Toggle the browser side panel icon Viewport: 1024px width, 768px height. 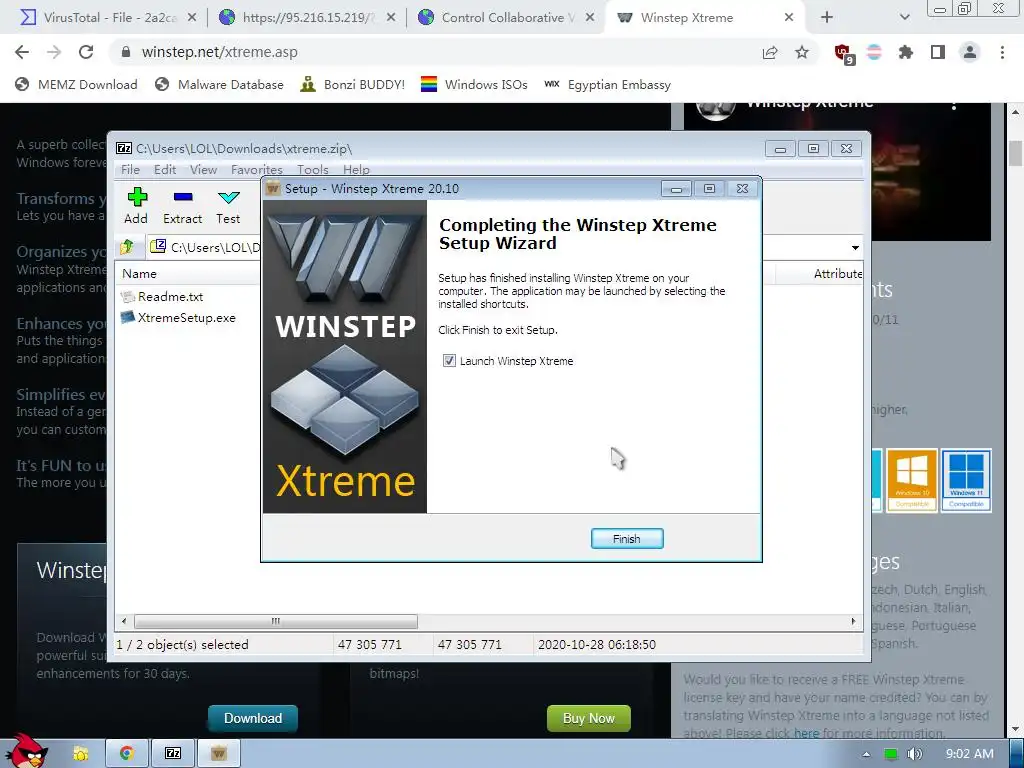point(938,52)
